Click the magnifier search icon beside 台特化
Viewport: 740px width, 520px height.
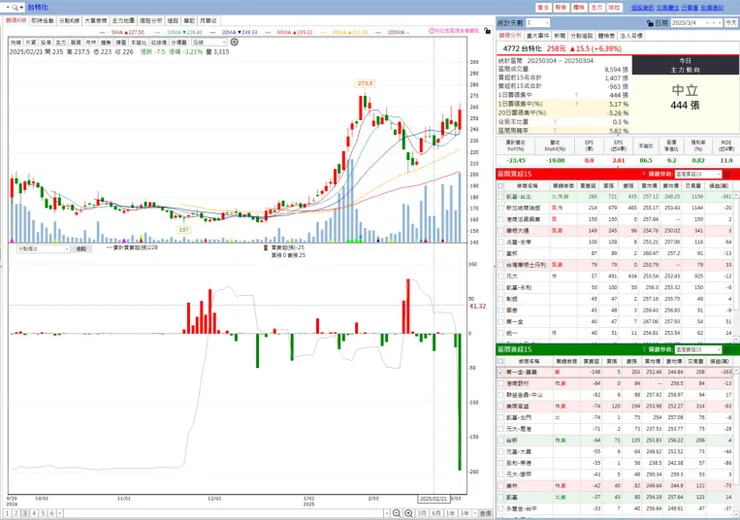click(15, 8)
